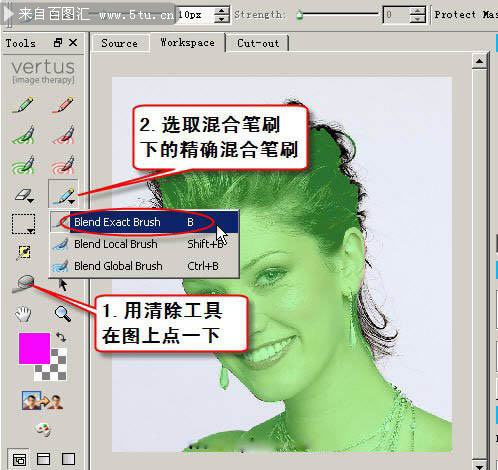Click the two-portraits compare icon
Viewport: 498px width, 470px height.
pos(42,401)
